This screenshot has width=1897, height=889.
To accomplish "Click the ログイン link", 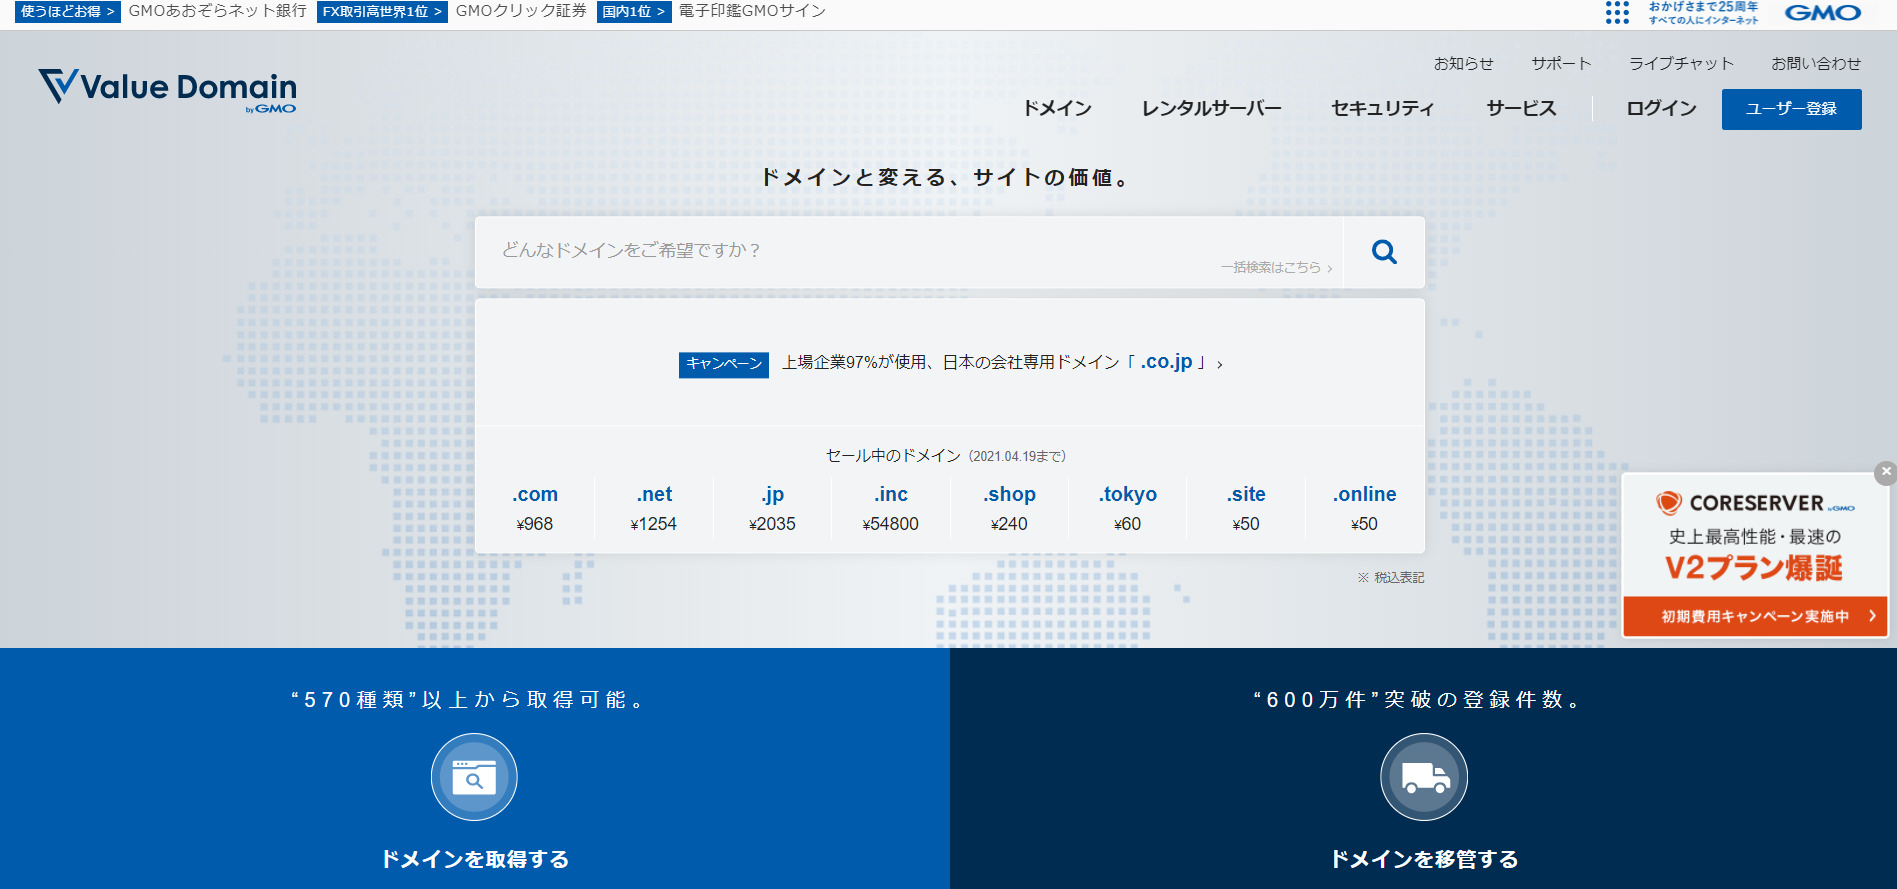I will [1661, 108].
